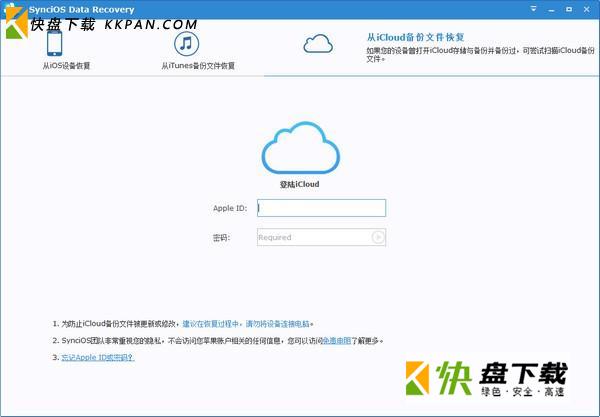Click the sign-in arrow in password field
This screenshot has height=417, width=600.
378,237
